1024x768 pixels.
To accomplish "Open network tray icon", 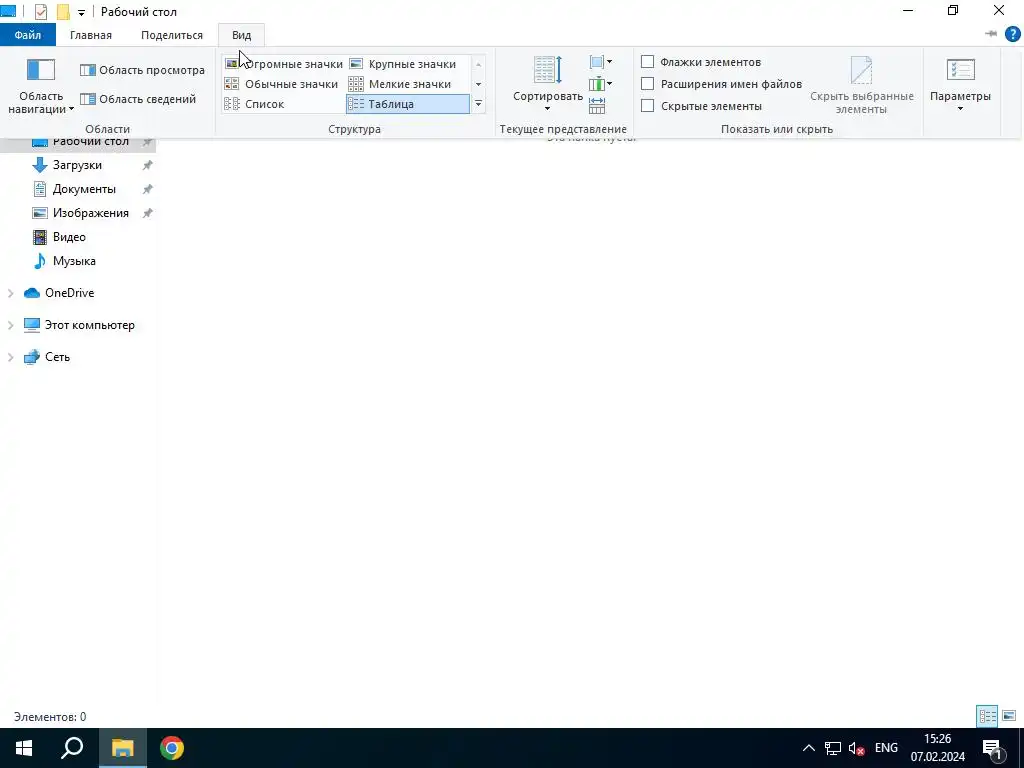I will [833, 748].
